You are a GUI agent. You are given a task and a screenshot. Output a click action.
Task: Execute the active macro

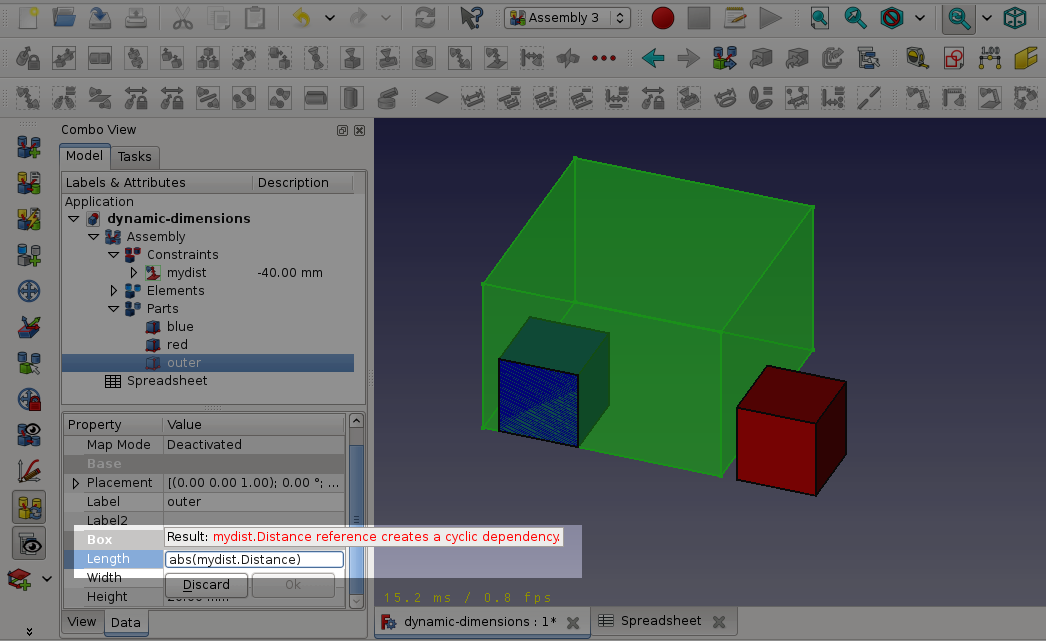(x=772, y=17)
